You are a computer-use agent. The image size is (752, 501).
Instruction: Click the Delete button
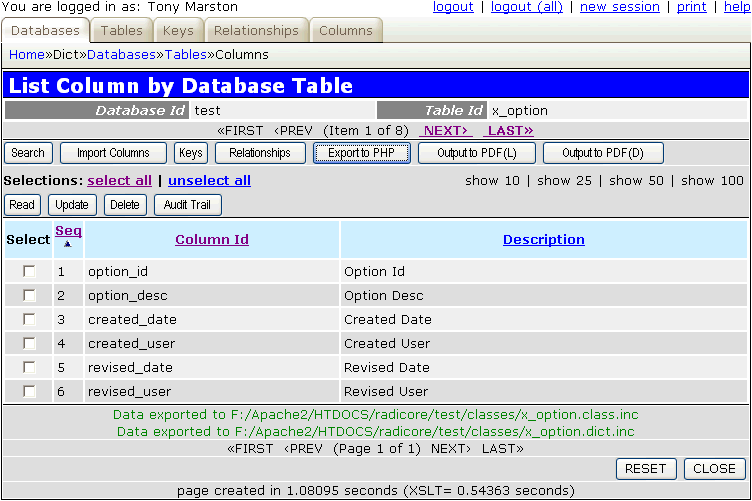125,205
